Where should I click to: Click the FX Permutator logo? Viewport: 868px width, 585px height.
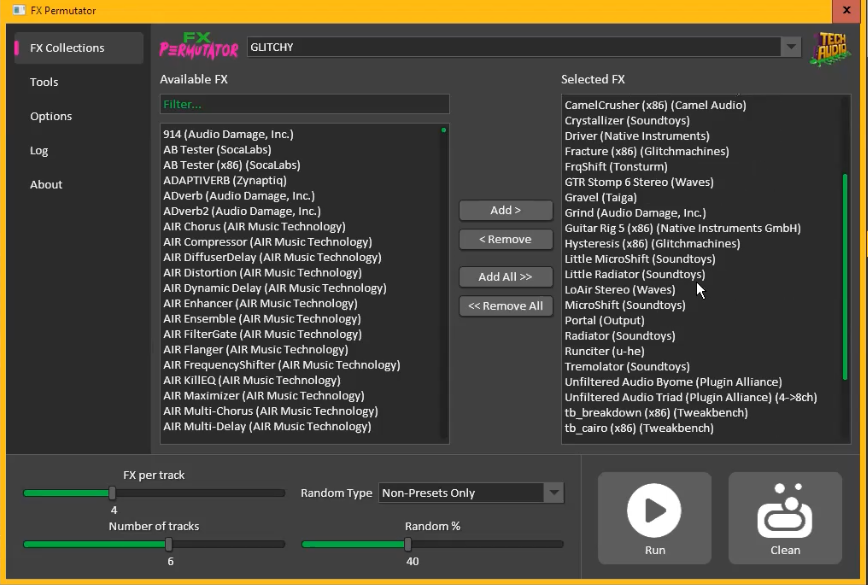pos(198,45)
